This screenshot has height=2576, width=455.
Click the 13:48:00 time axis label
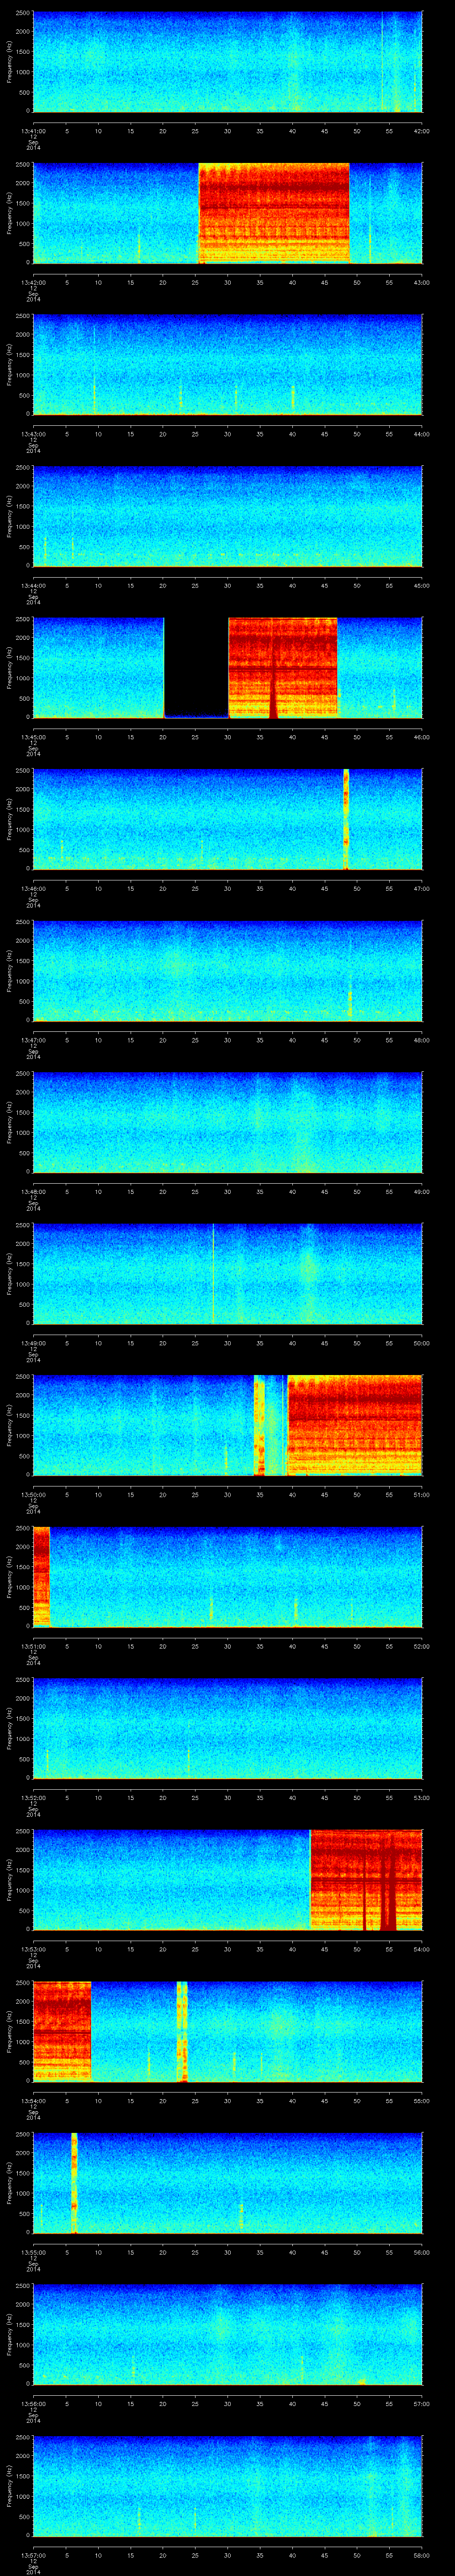(x=33, y=1191)
